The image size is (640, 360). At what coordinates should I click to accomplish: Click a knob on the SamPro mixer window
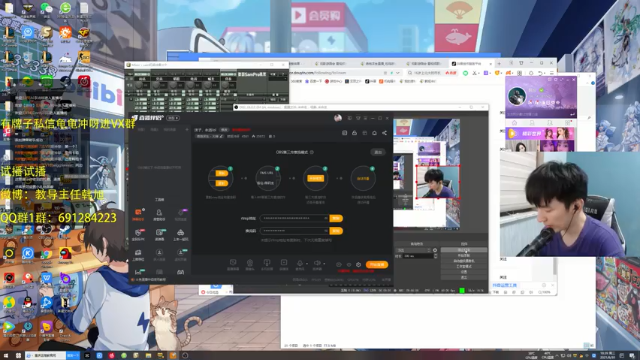139,85
